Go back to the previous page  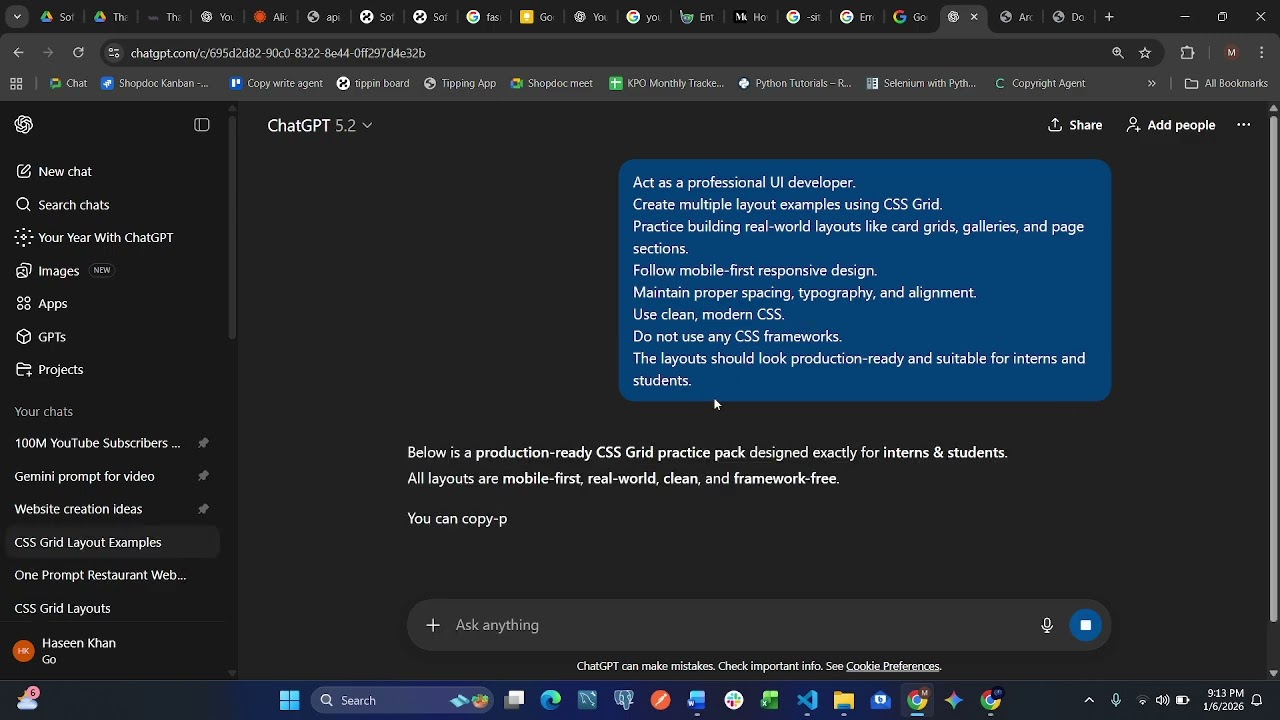[18, 53]
